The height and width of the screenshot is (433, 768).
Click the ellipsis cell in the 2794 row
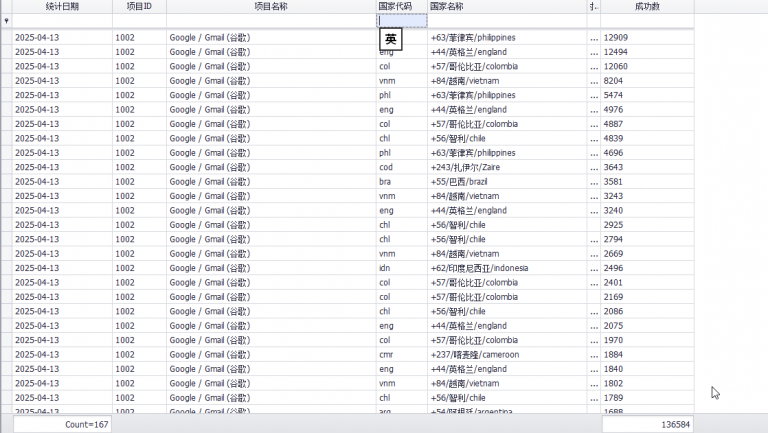pos(594,240)
